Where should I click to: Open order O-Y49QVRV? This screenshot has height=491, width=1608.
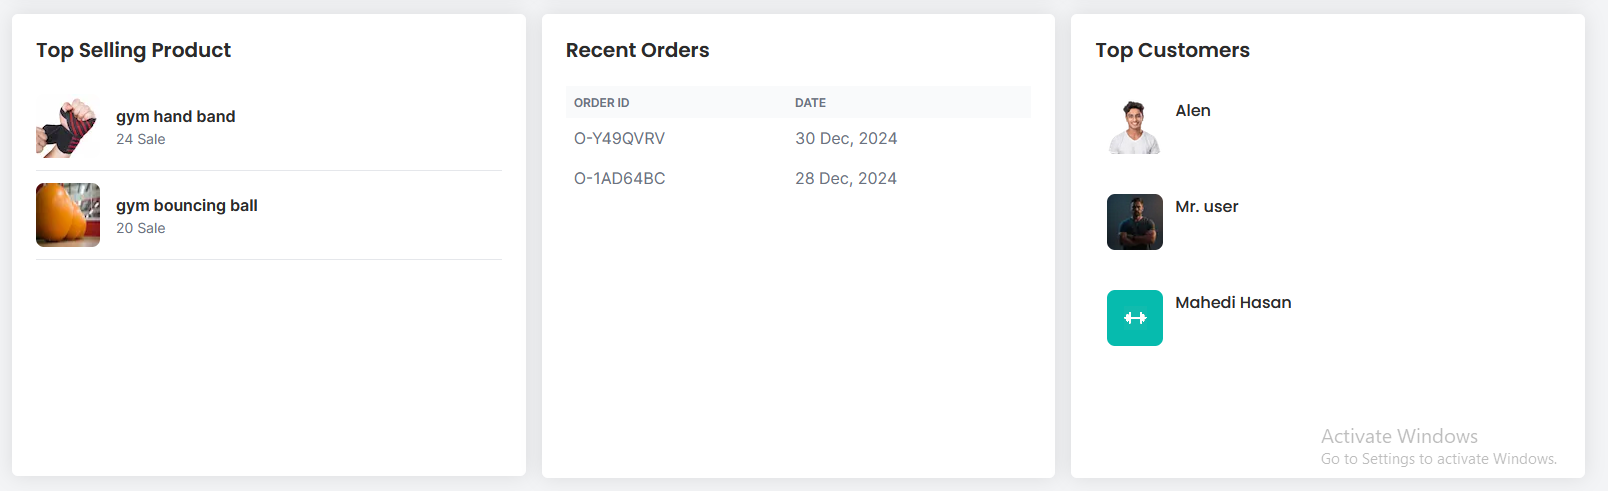point(619,139)
